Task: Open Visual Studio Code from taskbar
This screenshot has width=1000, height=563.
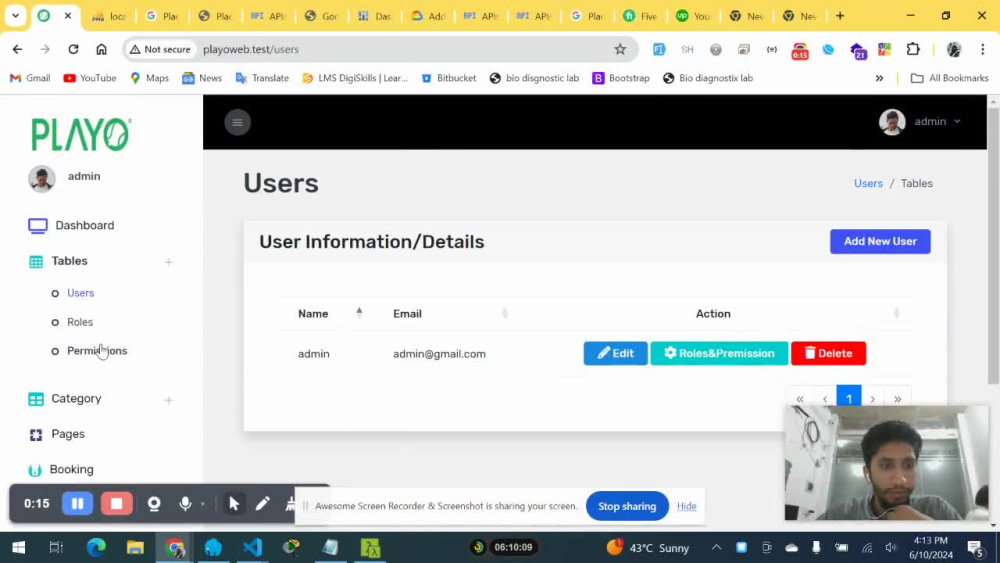Action: tap(253, 547)
